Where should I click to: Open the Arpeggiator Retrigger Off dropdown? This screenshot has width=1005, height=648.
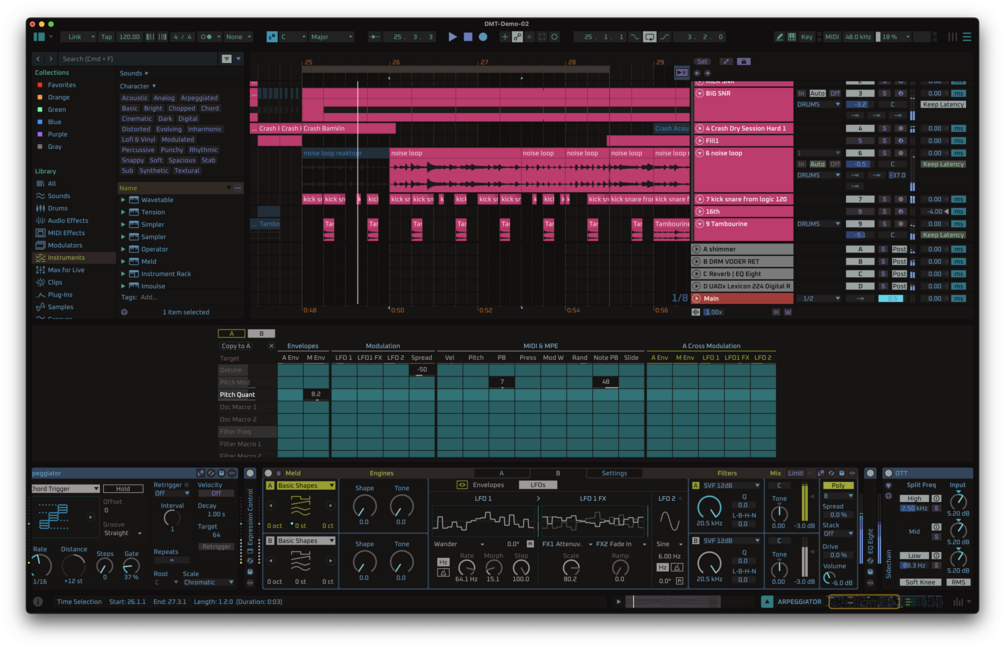coord(172,493)
